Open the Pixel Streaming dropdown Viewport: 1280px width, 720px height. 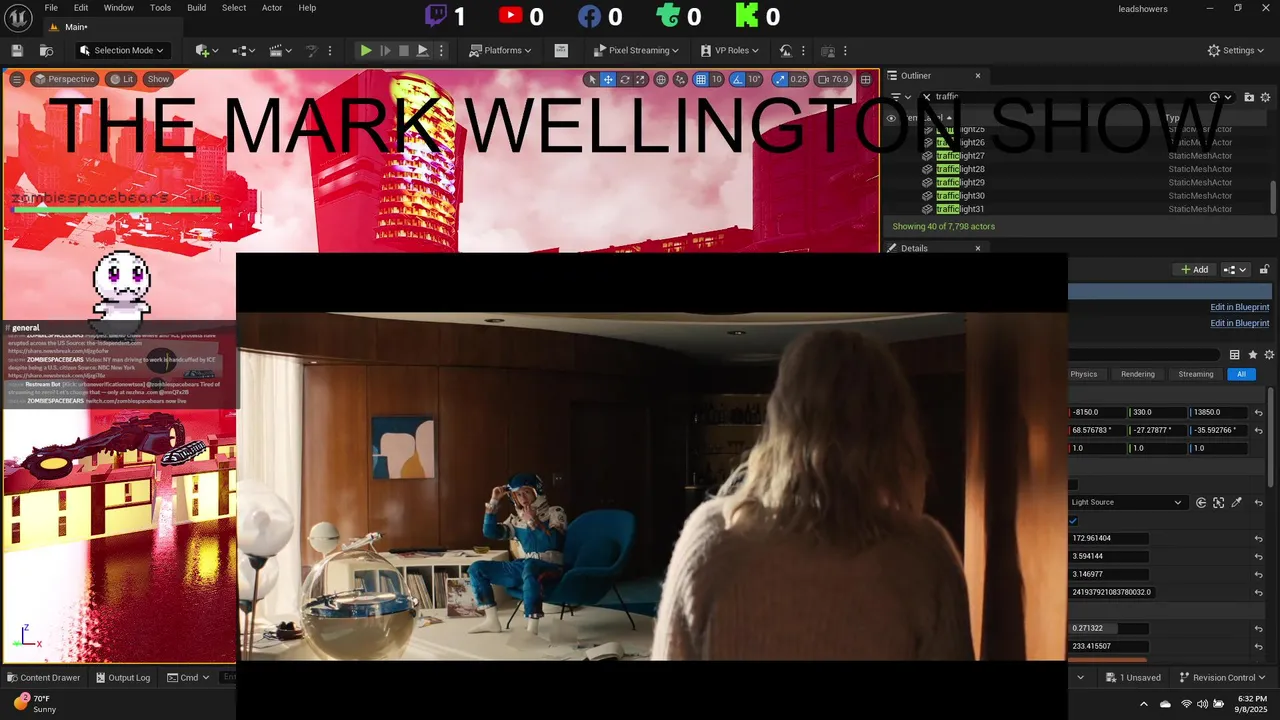tap(636, 50)
